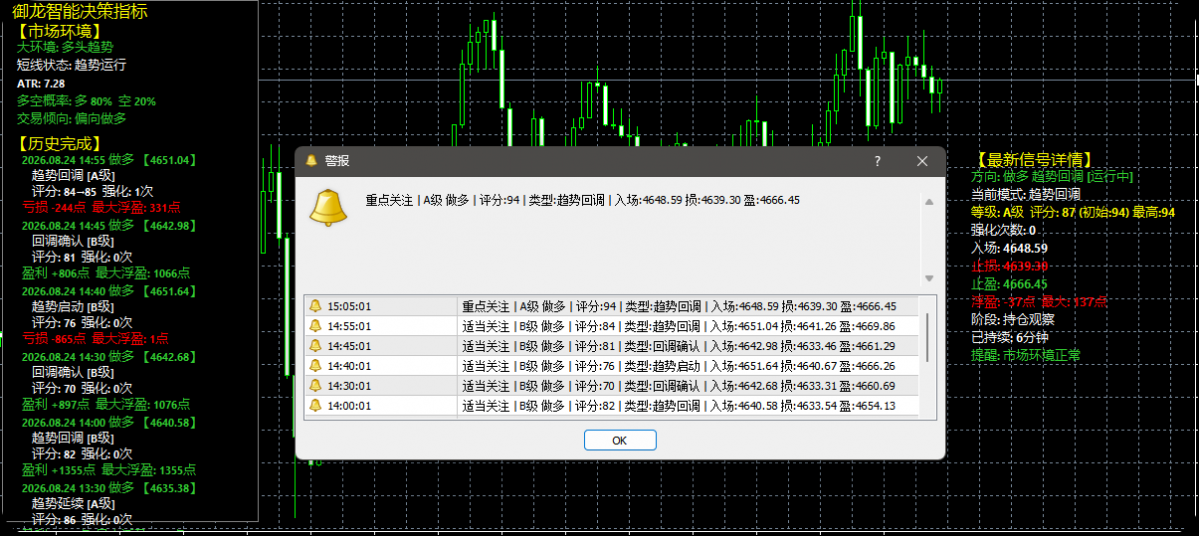Click the red 止损: 4639.30 line
1199x536 pixels.
[x=1009, y=266]
